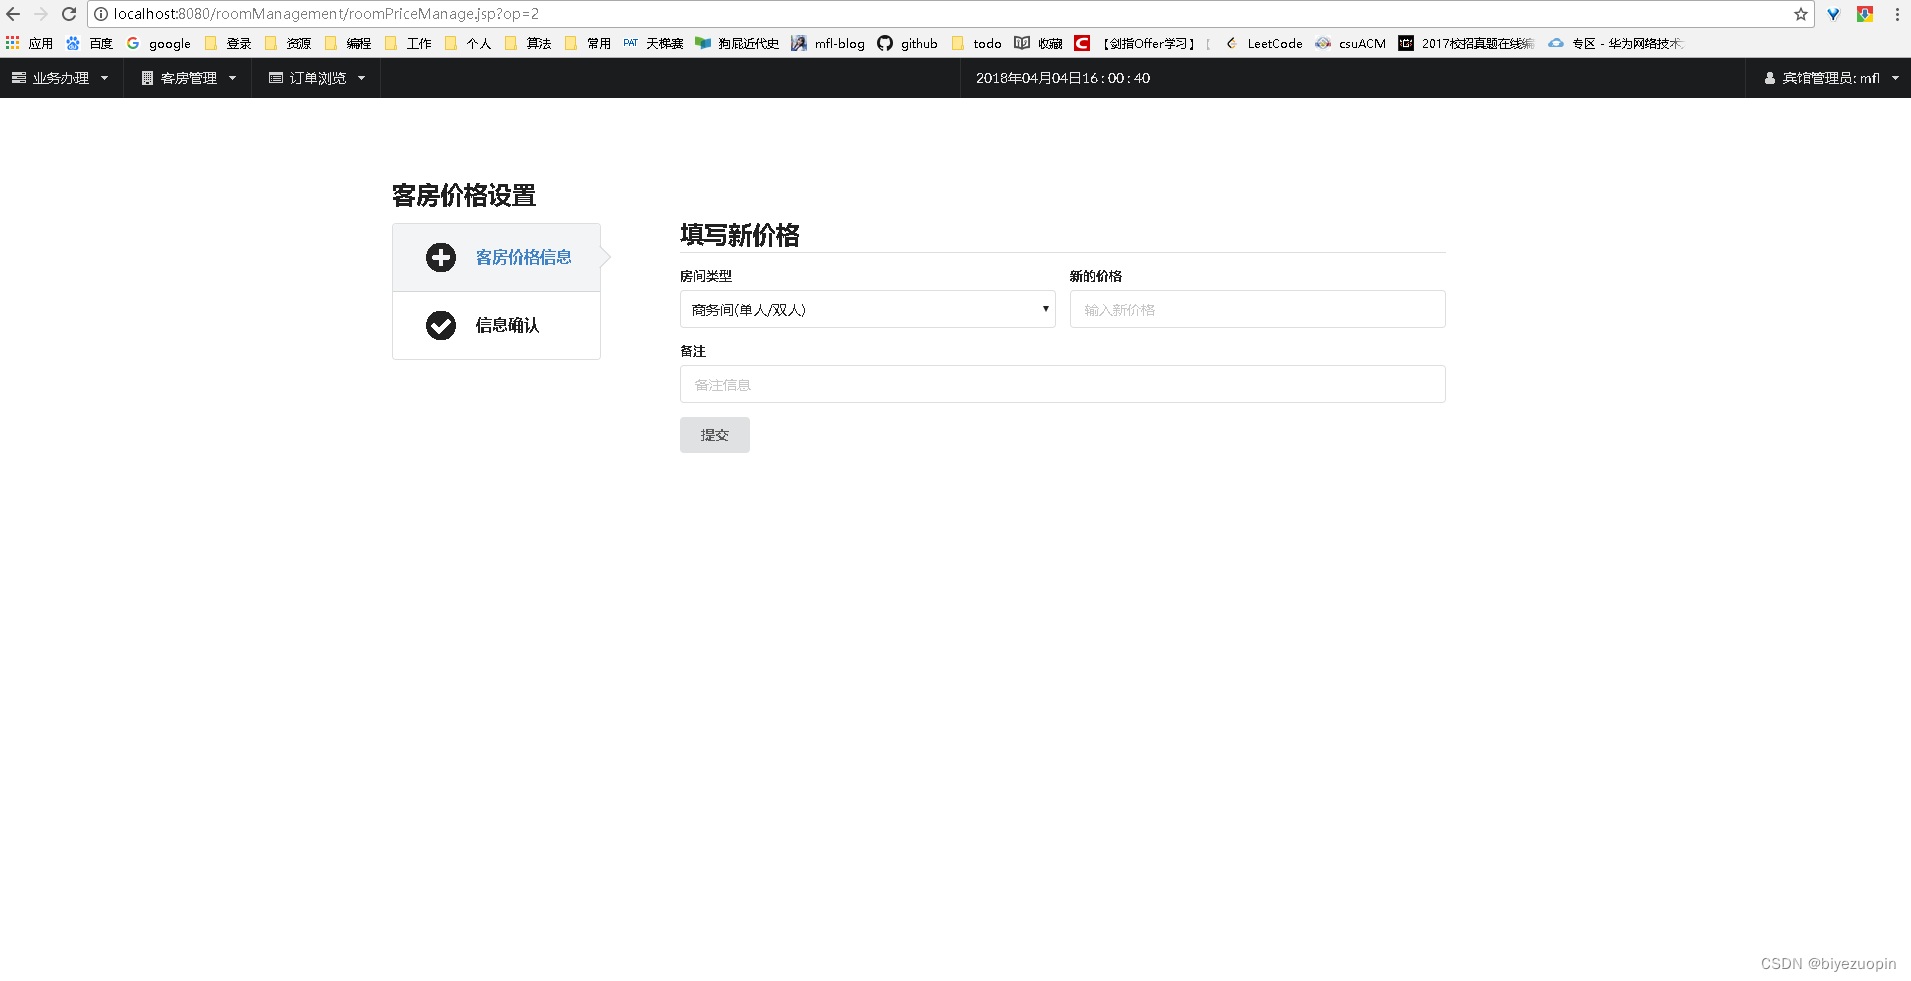This screenshot has width=1911, height=981.
Task: Open the 收藏 bookmark
Action: (x=1038, y=43)
